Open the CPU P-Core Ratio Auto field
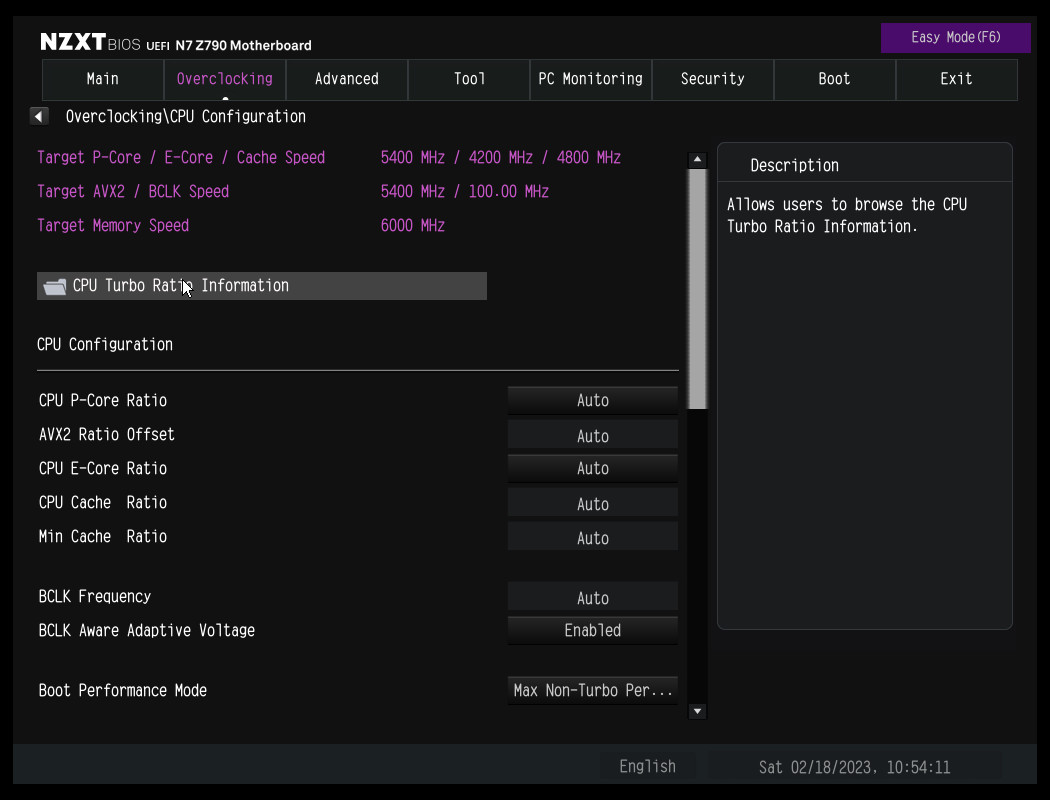The width and height of the screenshot is (1050, 800). (x=592, y=401)
